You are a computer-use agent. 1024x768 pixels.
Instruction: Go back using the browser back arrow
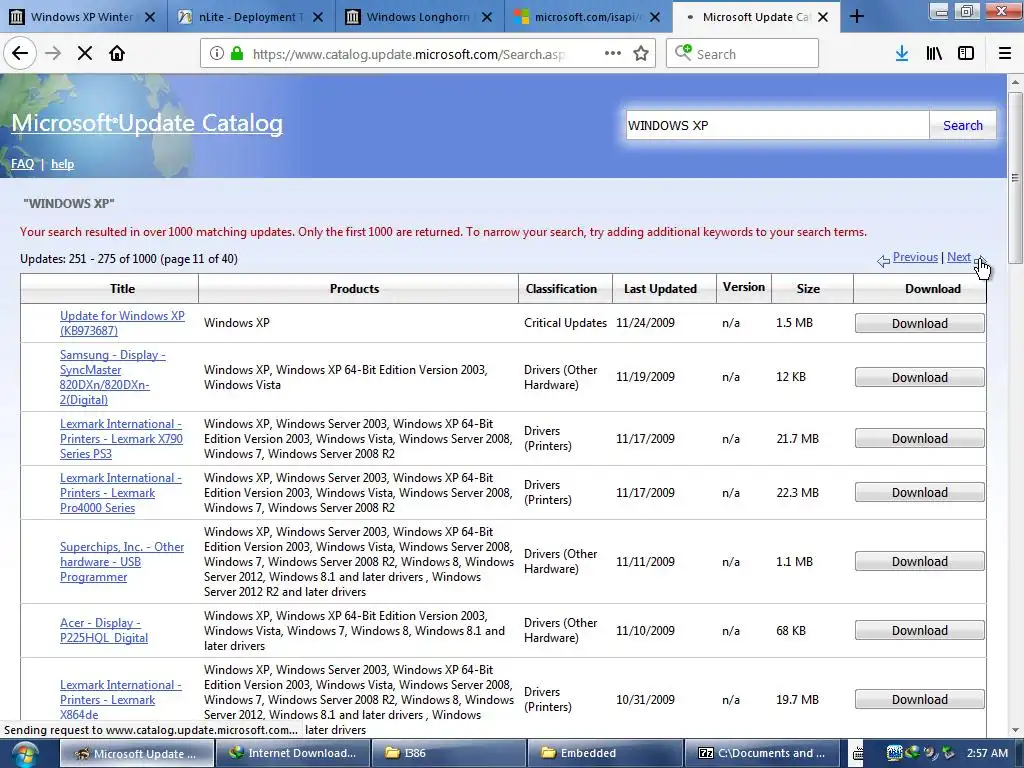tap(20, 54)
